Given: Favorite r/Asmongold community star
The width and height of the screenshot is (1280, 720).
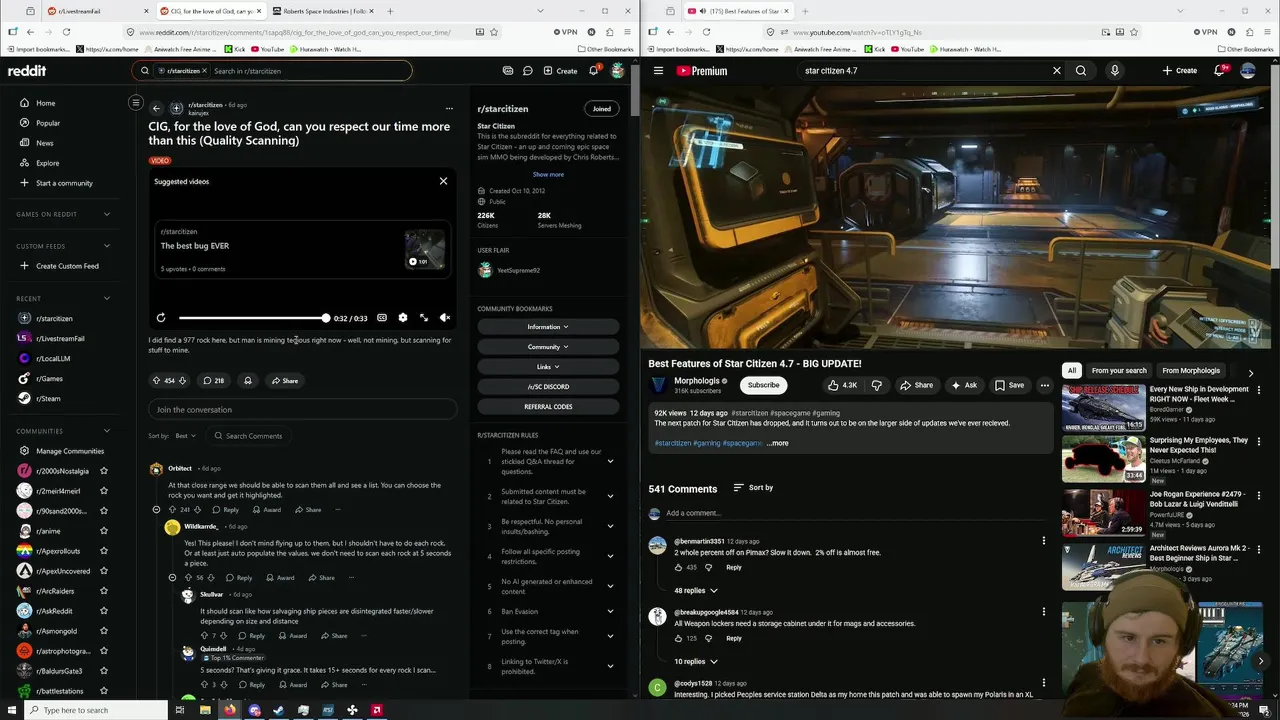Looking at the screenshot, I should pyautogui.click(x=104, y=631).
